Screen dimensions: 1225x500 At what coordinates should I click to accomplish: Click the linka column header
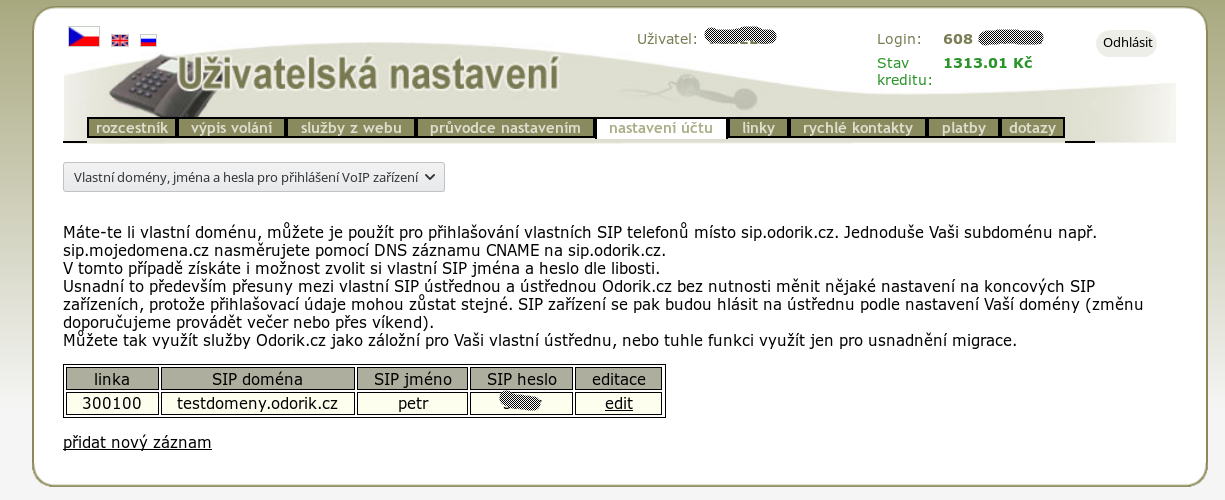112,379
